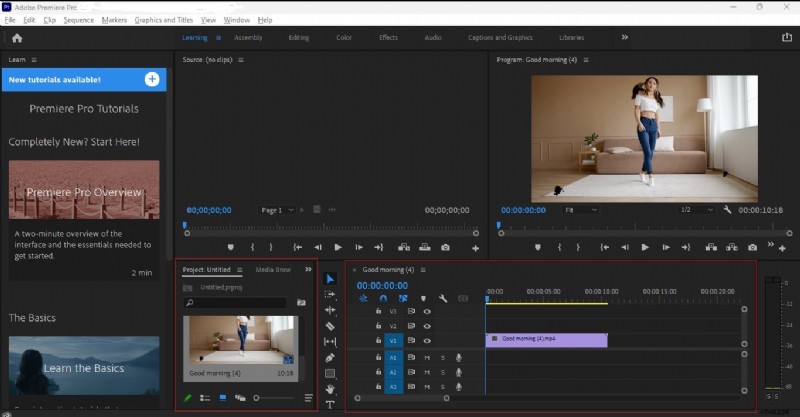Image resolution: width=800 pixels, height=417 pixels.
Task: Toggle V2 track output eye
Action: point(427,326)
